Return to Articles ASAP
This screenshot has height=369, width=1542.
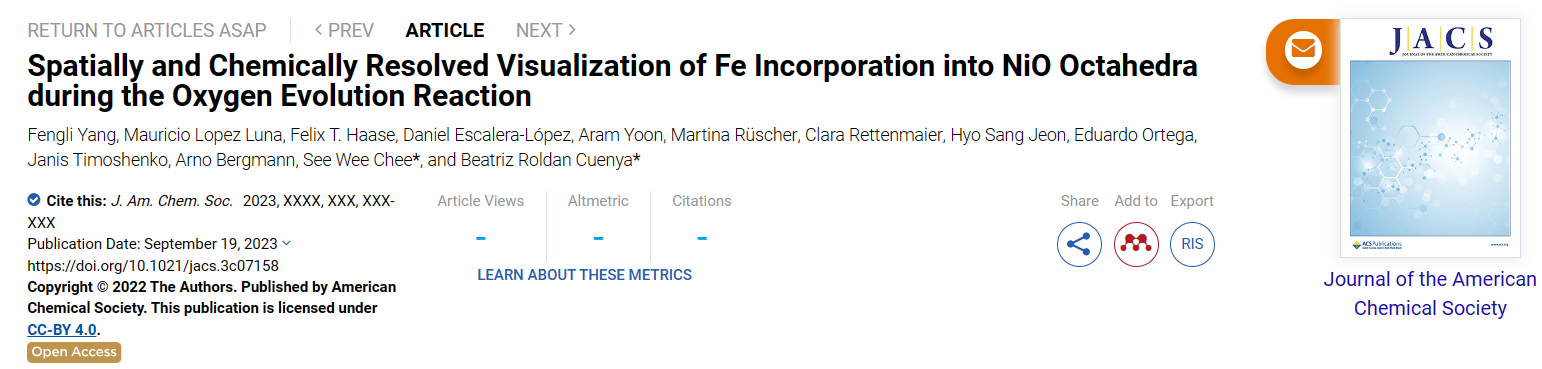(x=147, y=30)
